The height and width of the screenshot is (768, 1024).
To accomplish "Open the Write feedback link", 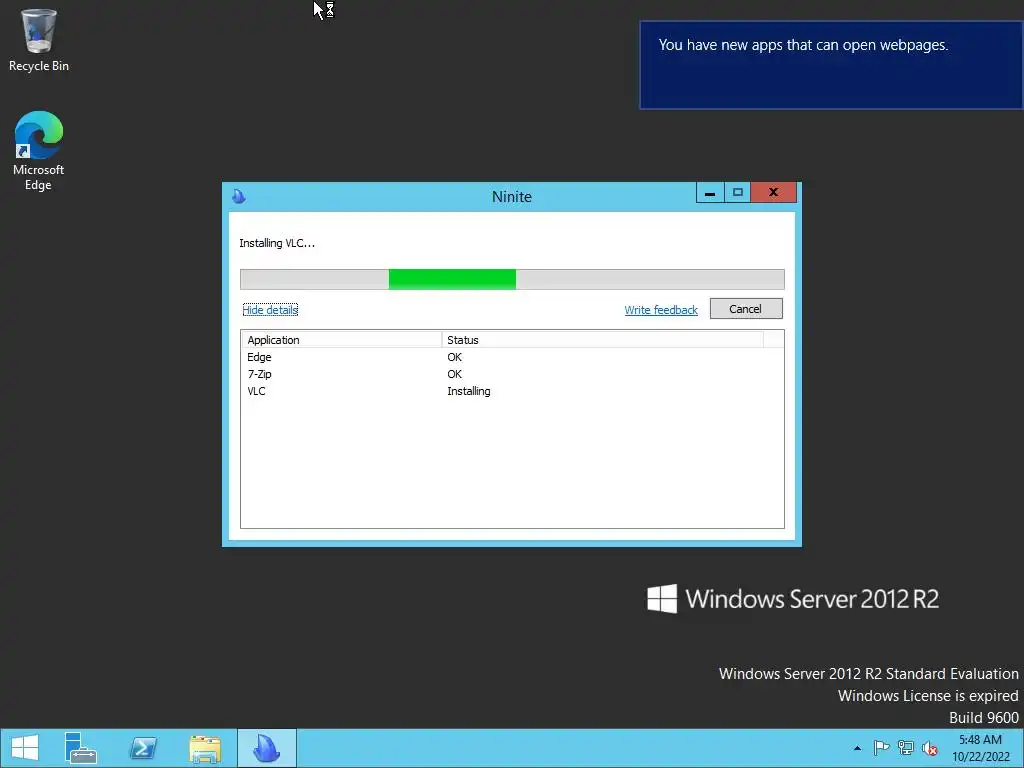I will 661,310.
